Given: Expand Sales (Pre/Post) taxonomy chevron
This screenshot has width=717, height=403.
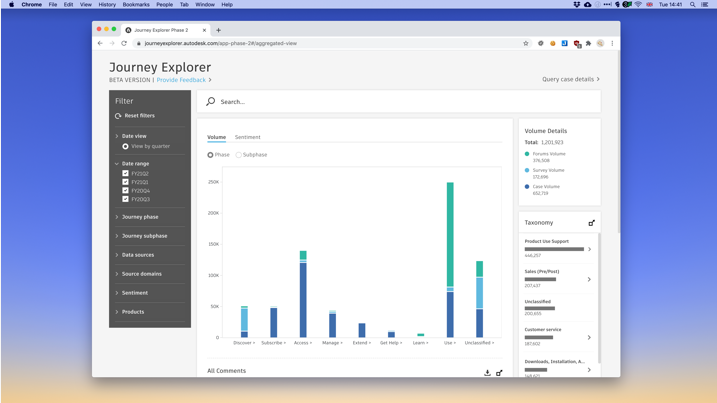Looking at the screenshot, I should tap(589, 279).
